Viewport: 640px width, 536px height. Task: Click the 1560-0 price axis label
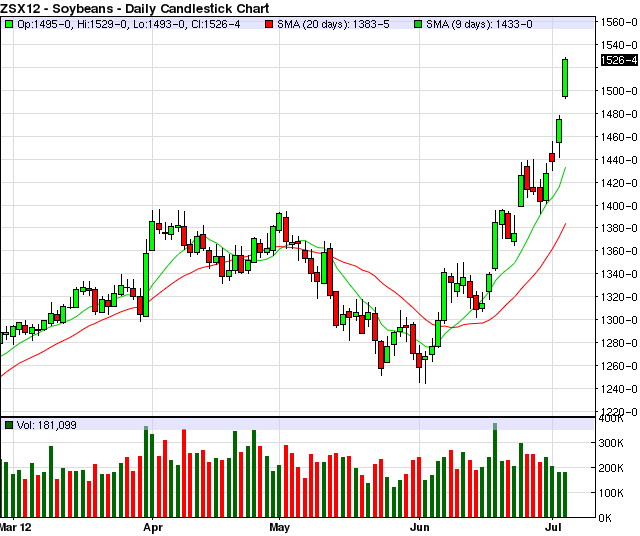pos(619,22)
